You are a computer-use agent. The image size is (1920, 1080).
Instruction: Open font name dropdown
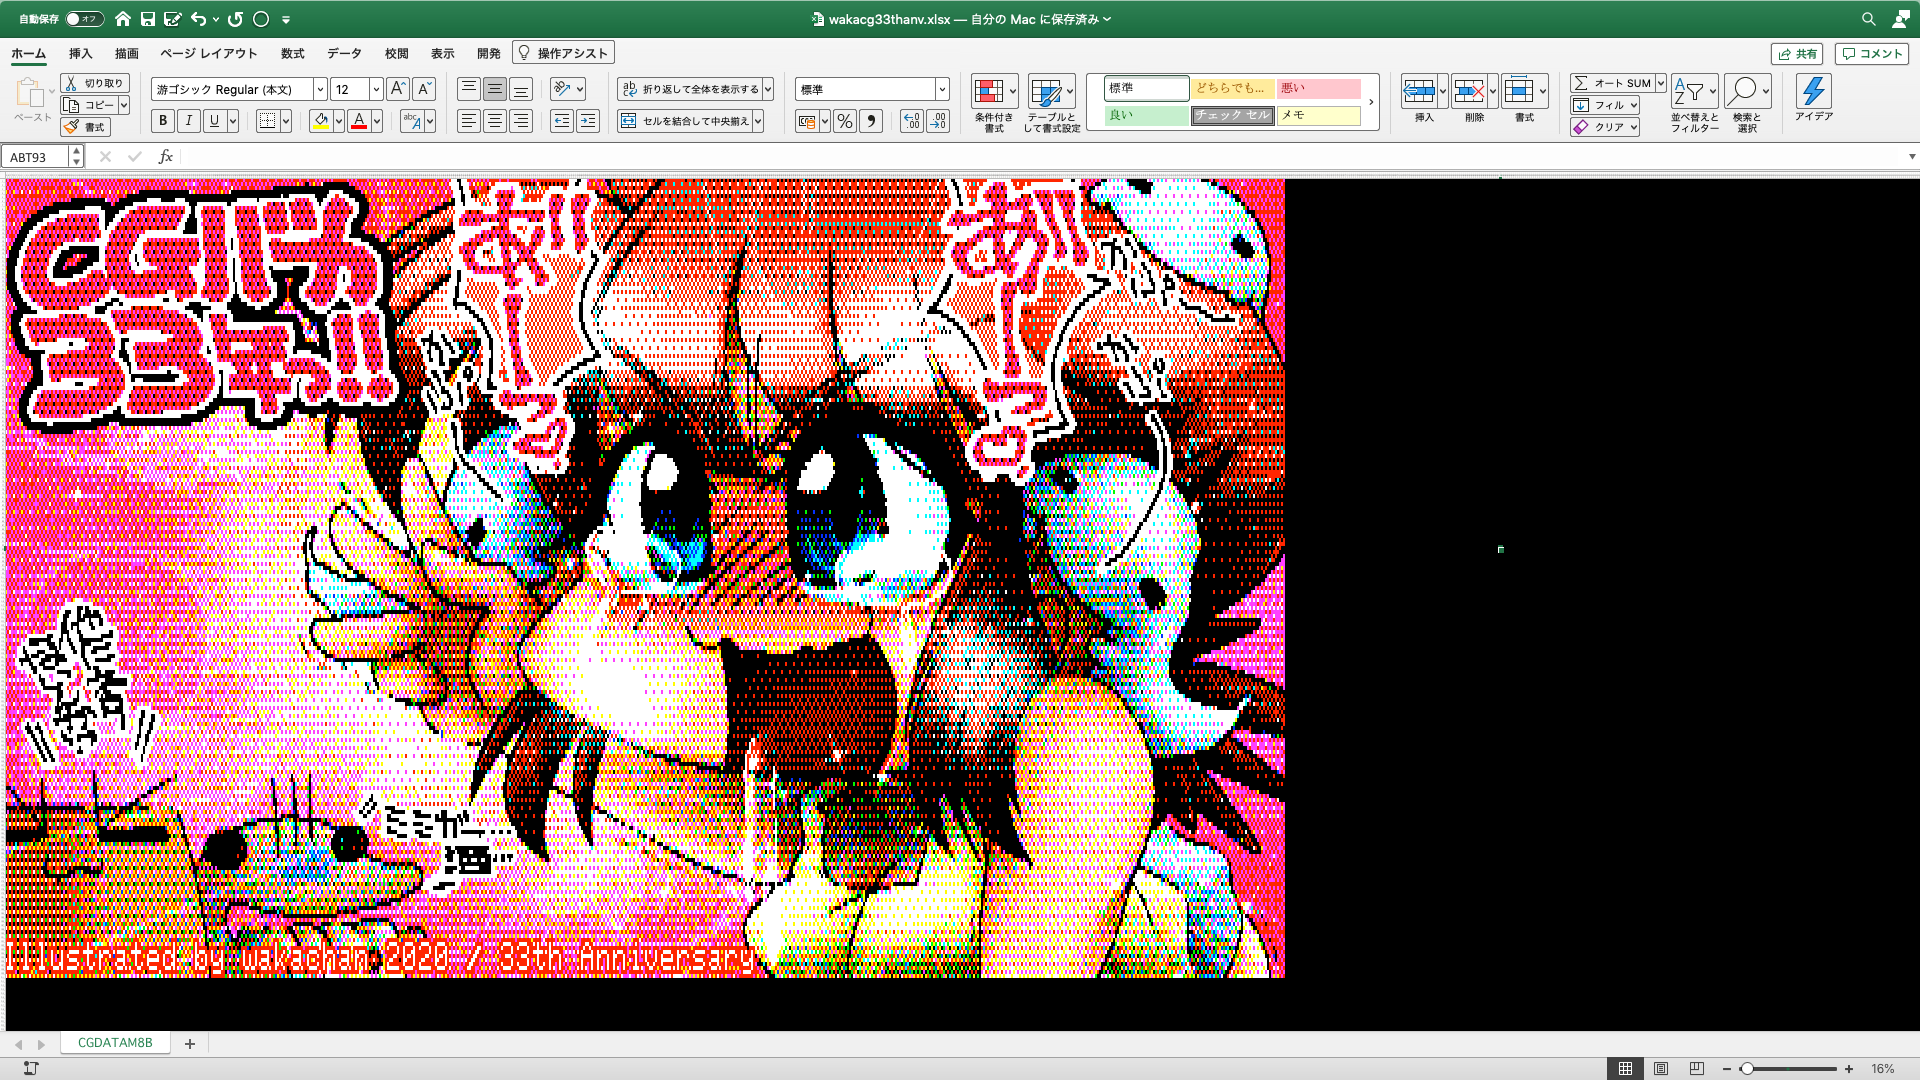320,89
